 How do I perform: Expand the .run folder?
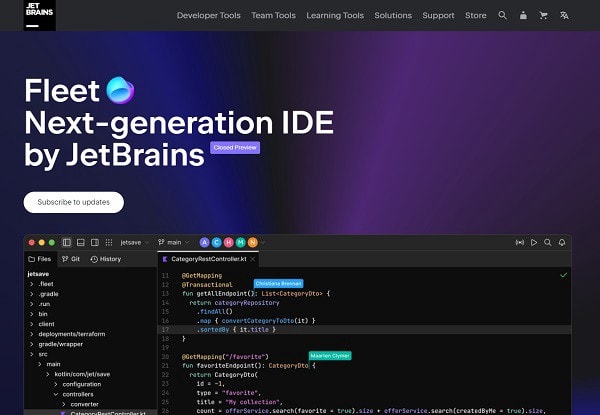[31, 304]
